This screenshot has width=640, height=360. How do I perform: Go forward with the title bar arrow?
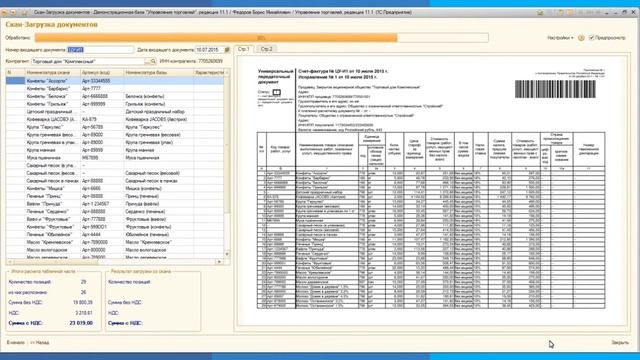13,13
